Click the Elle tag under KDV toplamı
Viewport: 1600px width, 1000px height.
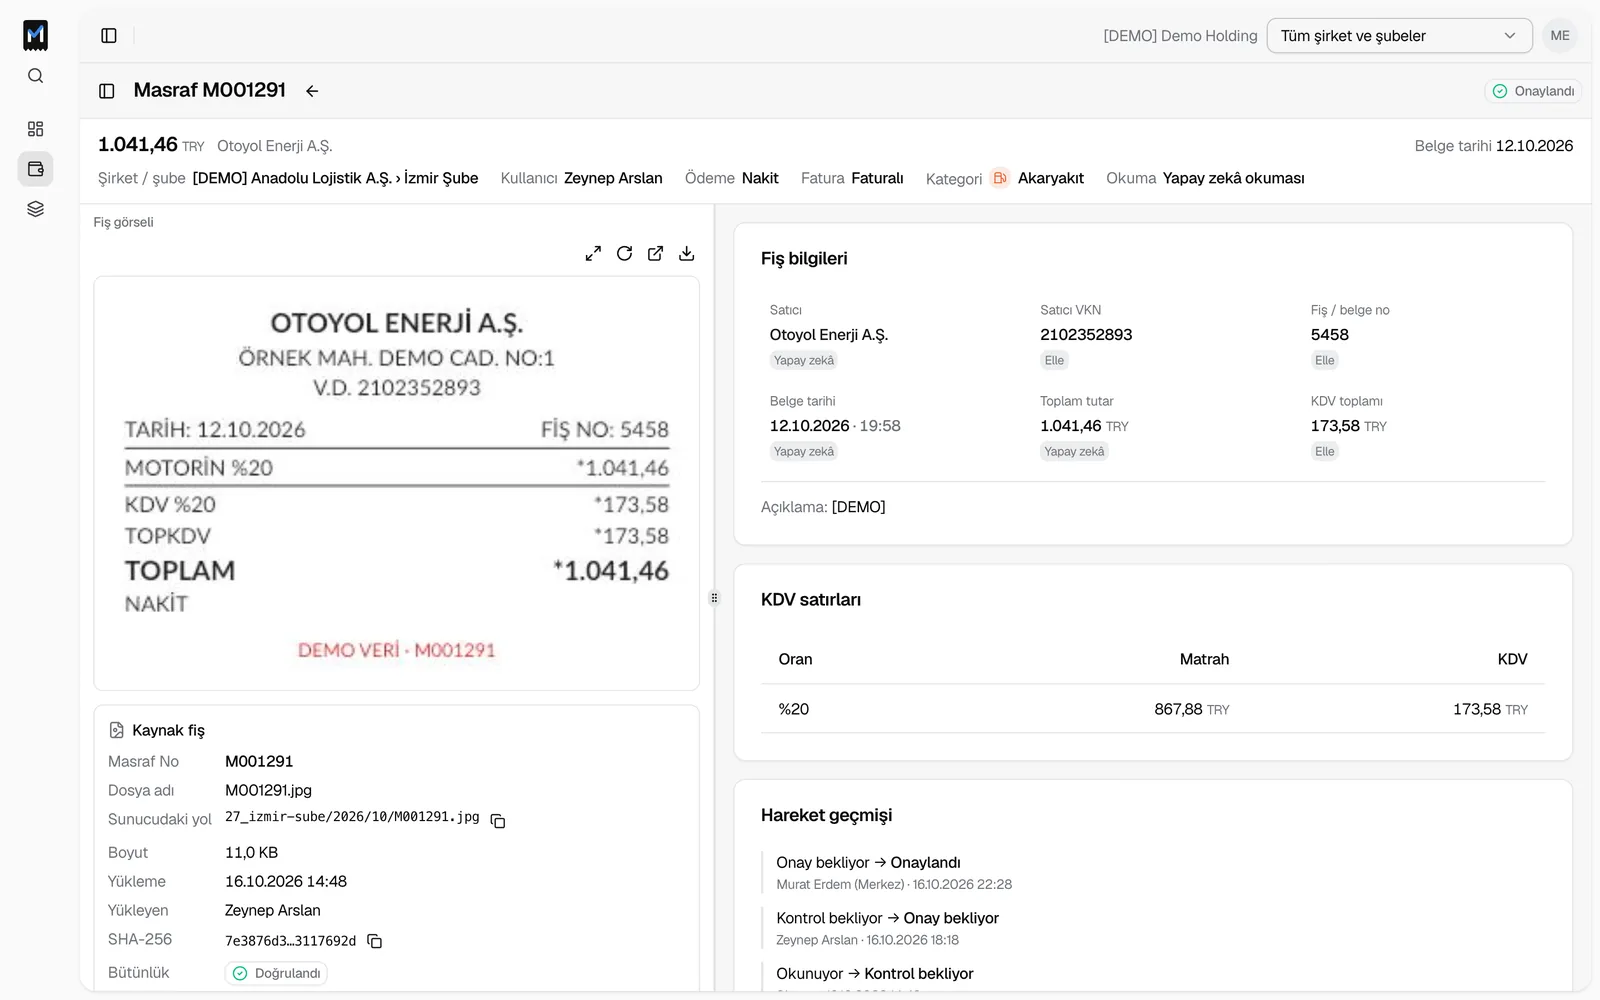click(1325, 452)
